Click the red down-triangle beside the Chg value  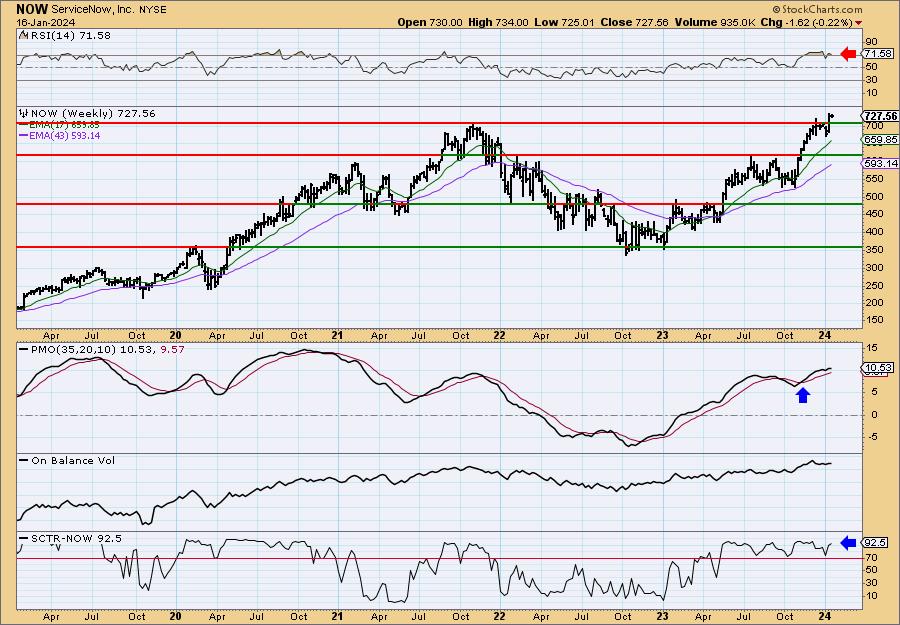point(858,23)
